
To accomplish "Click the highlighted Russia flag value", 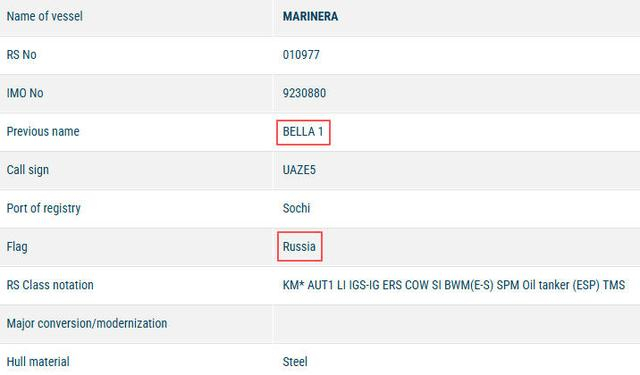I will coord(299,246).
